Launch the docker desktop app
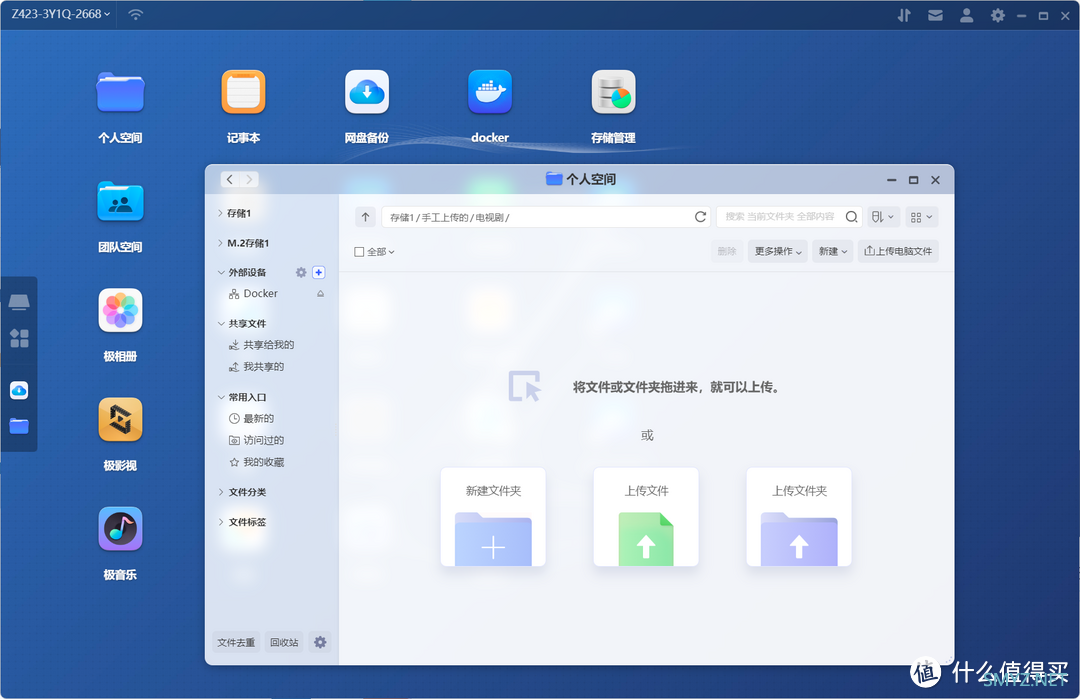This screenshot has width=1080, height=699. coord(490,92)
